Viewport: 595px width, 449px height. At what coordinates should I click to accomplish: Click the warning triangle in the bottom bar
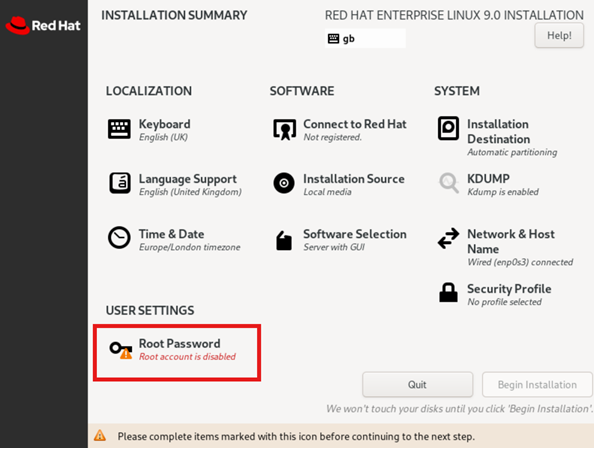[x=100, y=435]
